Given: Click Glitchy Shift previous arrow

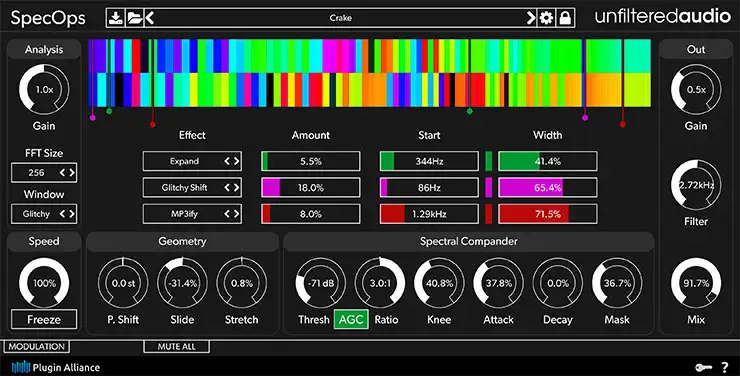Looking at the screenshot, I should (x=227, y=188).
